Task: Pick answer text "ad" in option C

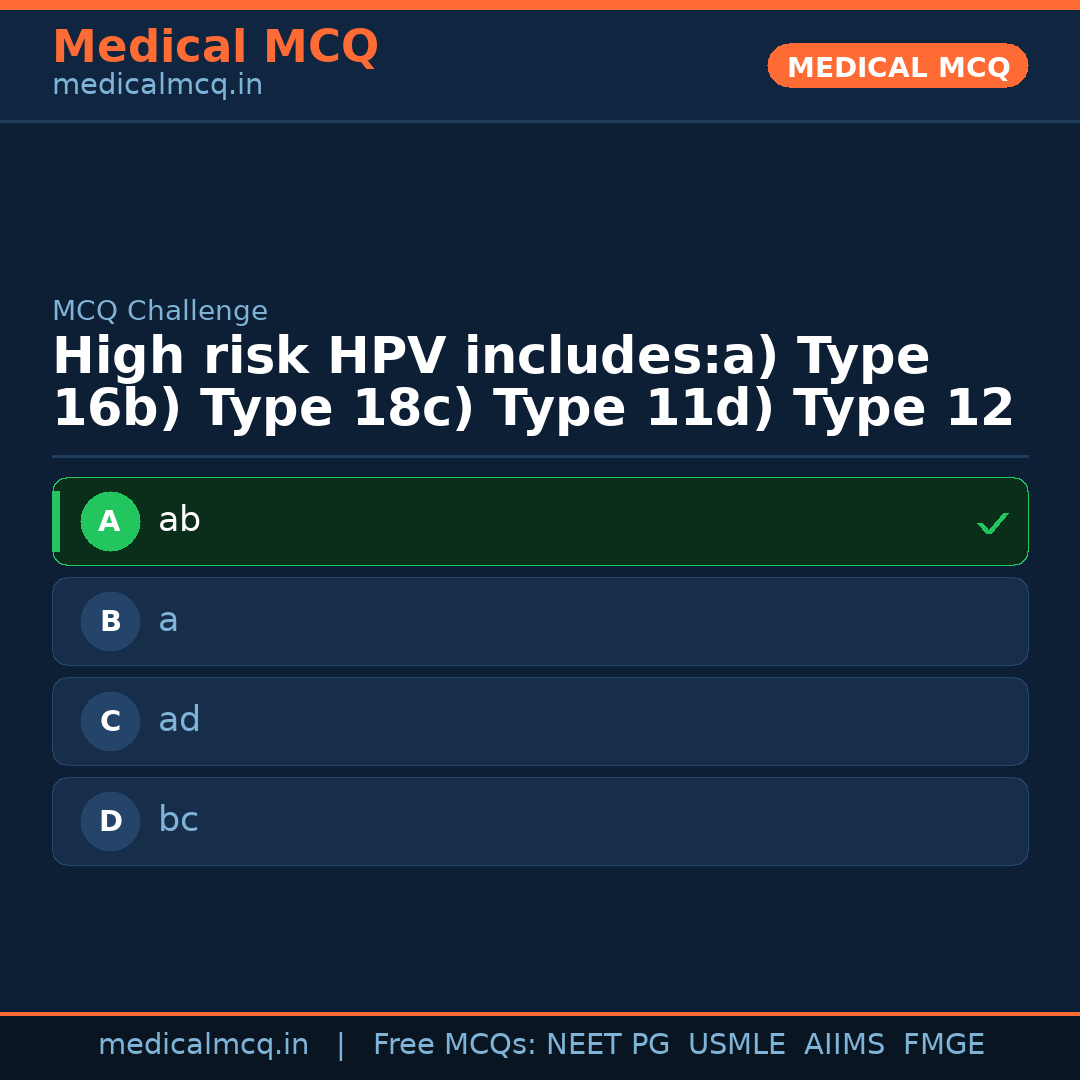Action: coord(179,721)
